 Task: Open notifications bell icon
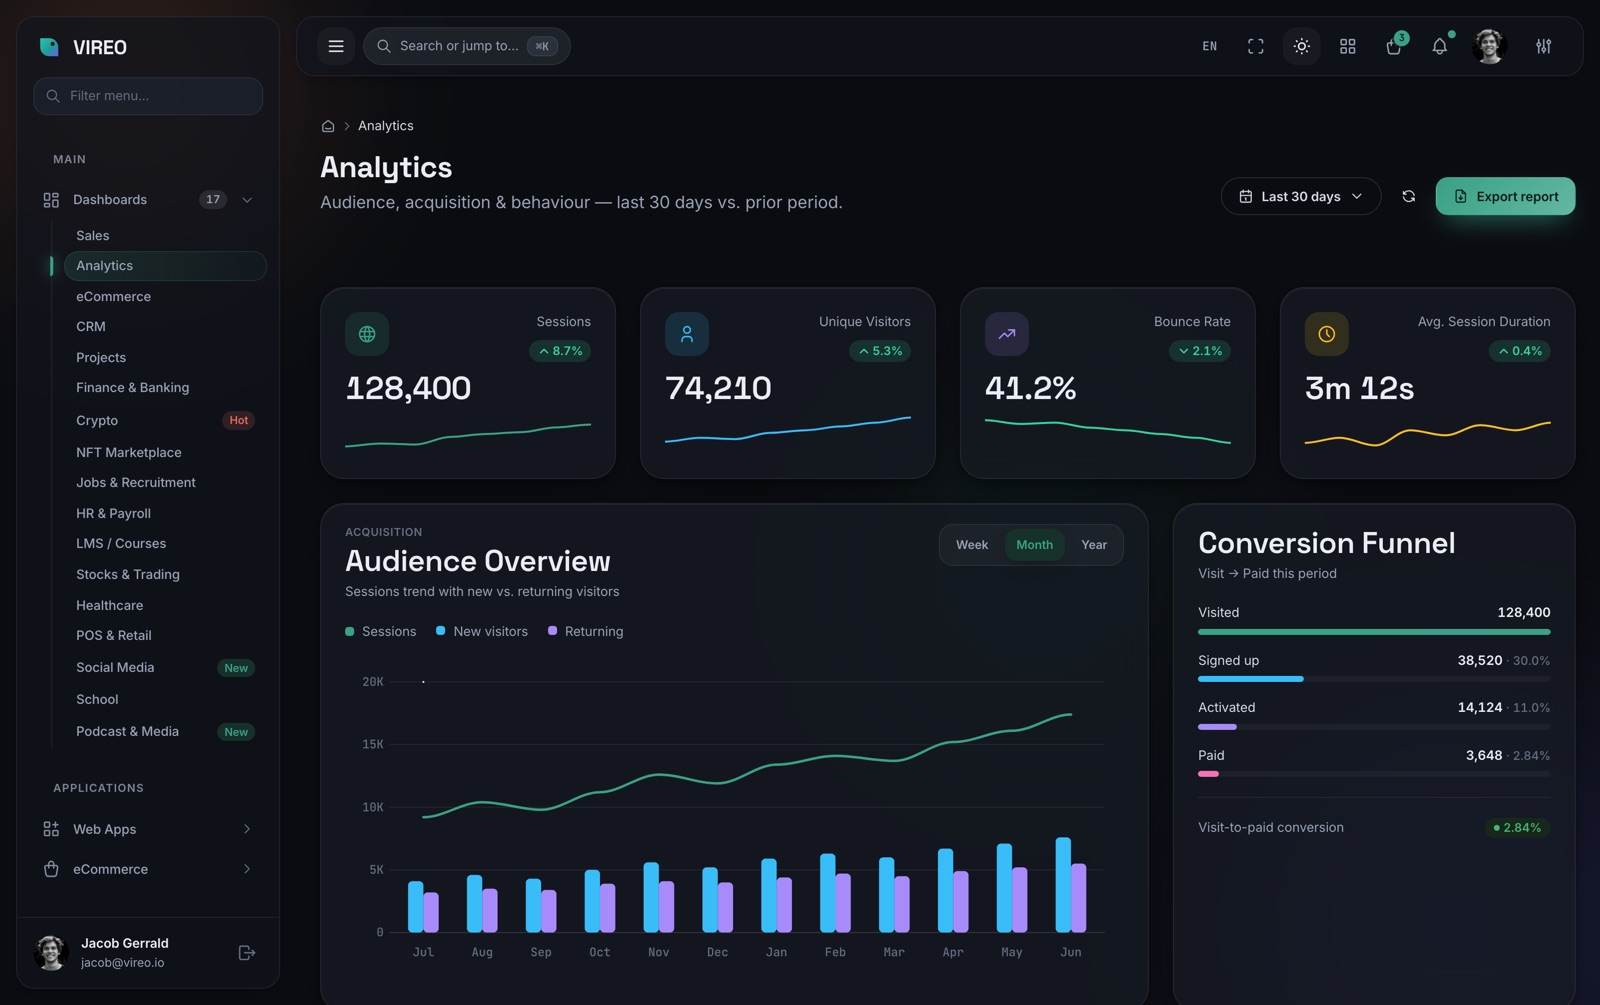click(x=1440, y=46)
